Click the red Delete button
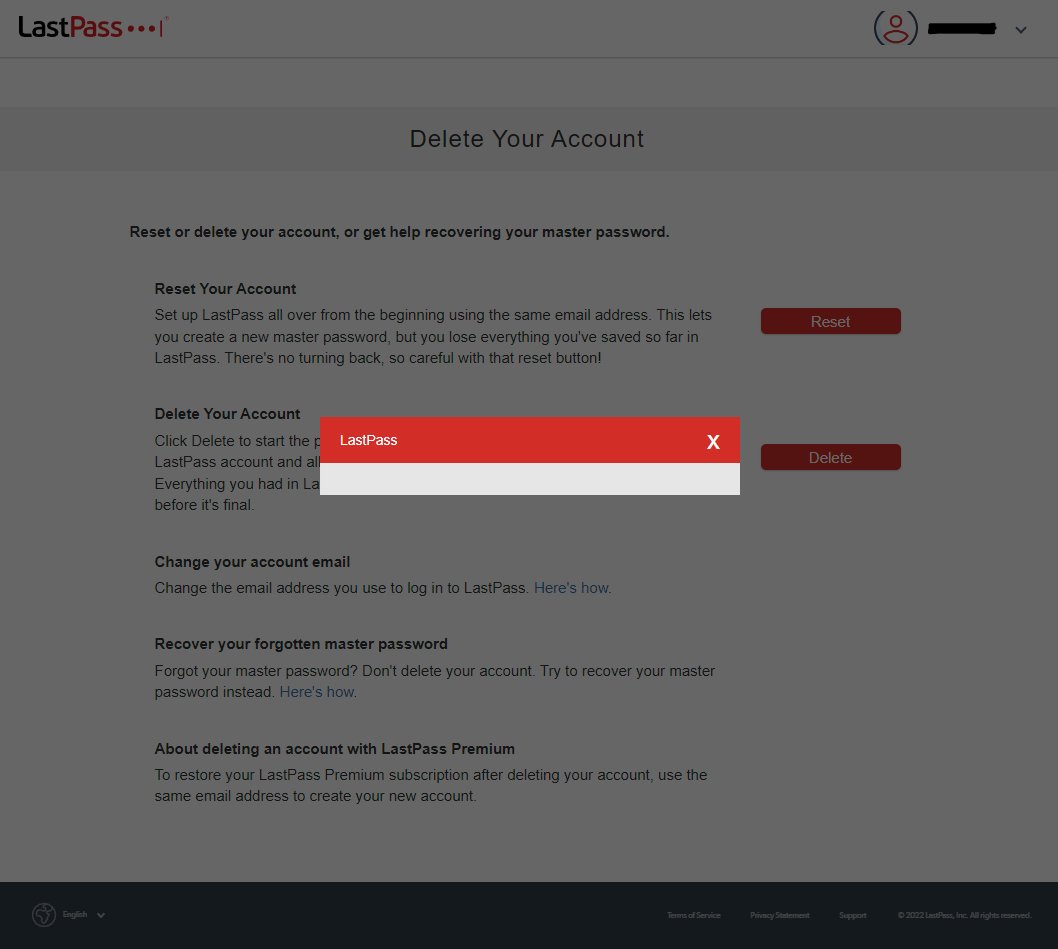This screenshot has height=949, width=1058. 831,458
